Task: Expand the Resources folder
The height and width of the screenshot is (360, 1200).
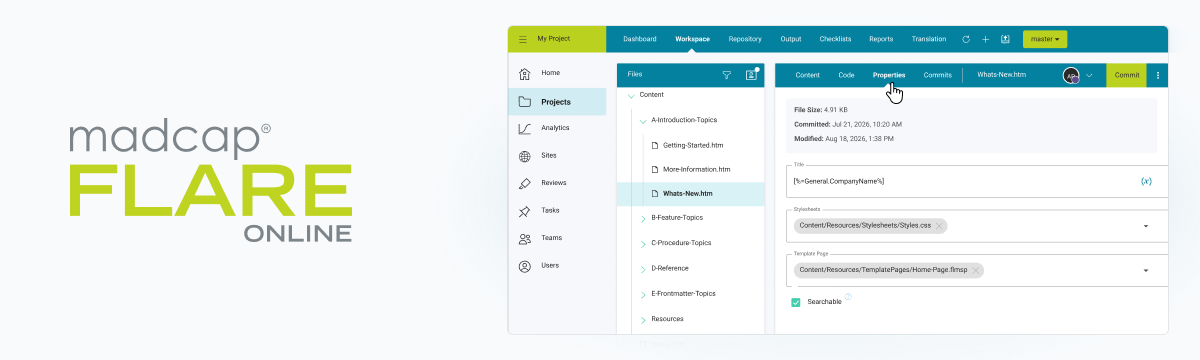Action: point(643,319)
